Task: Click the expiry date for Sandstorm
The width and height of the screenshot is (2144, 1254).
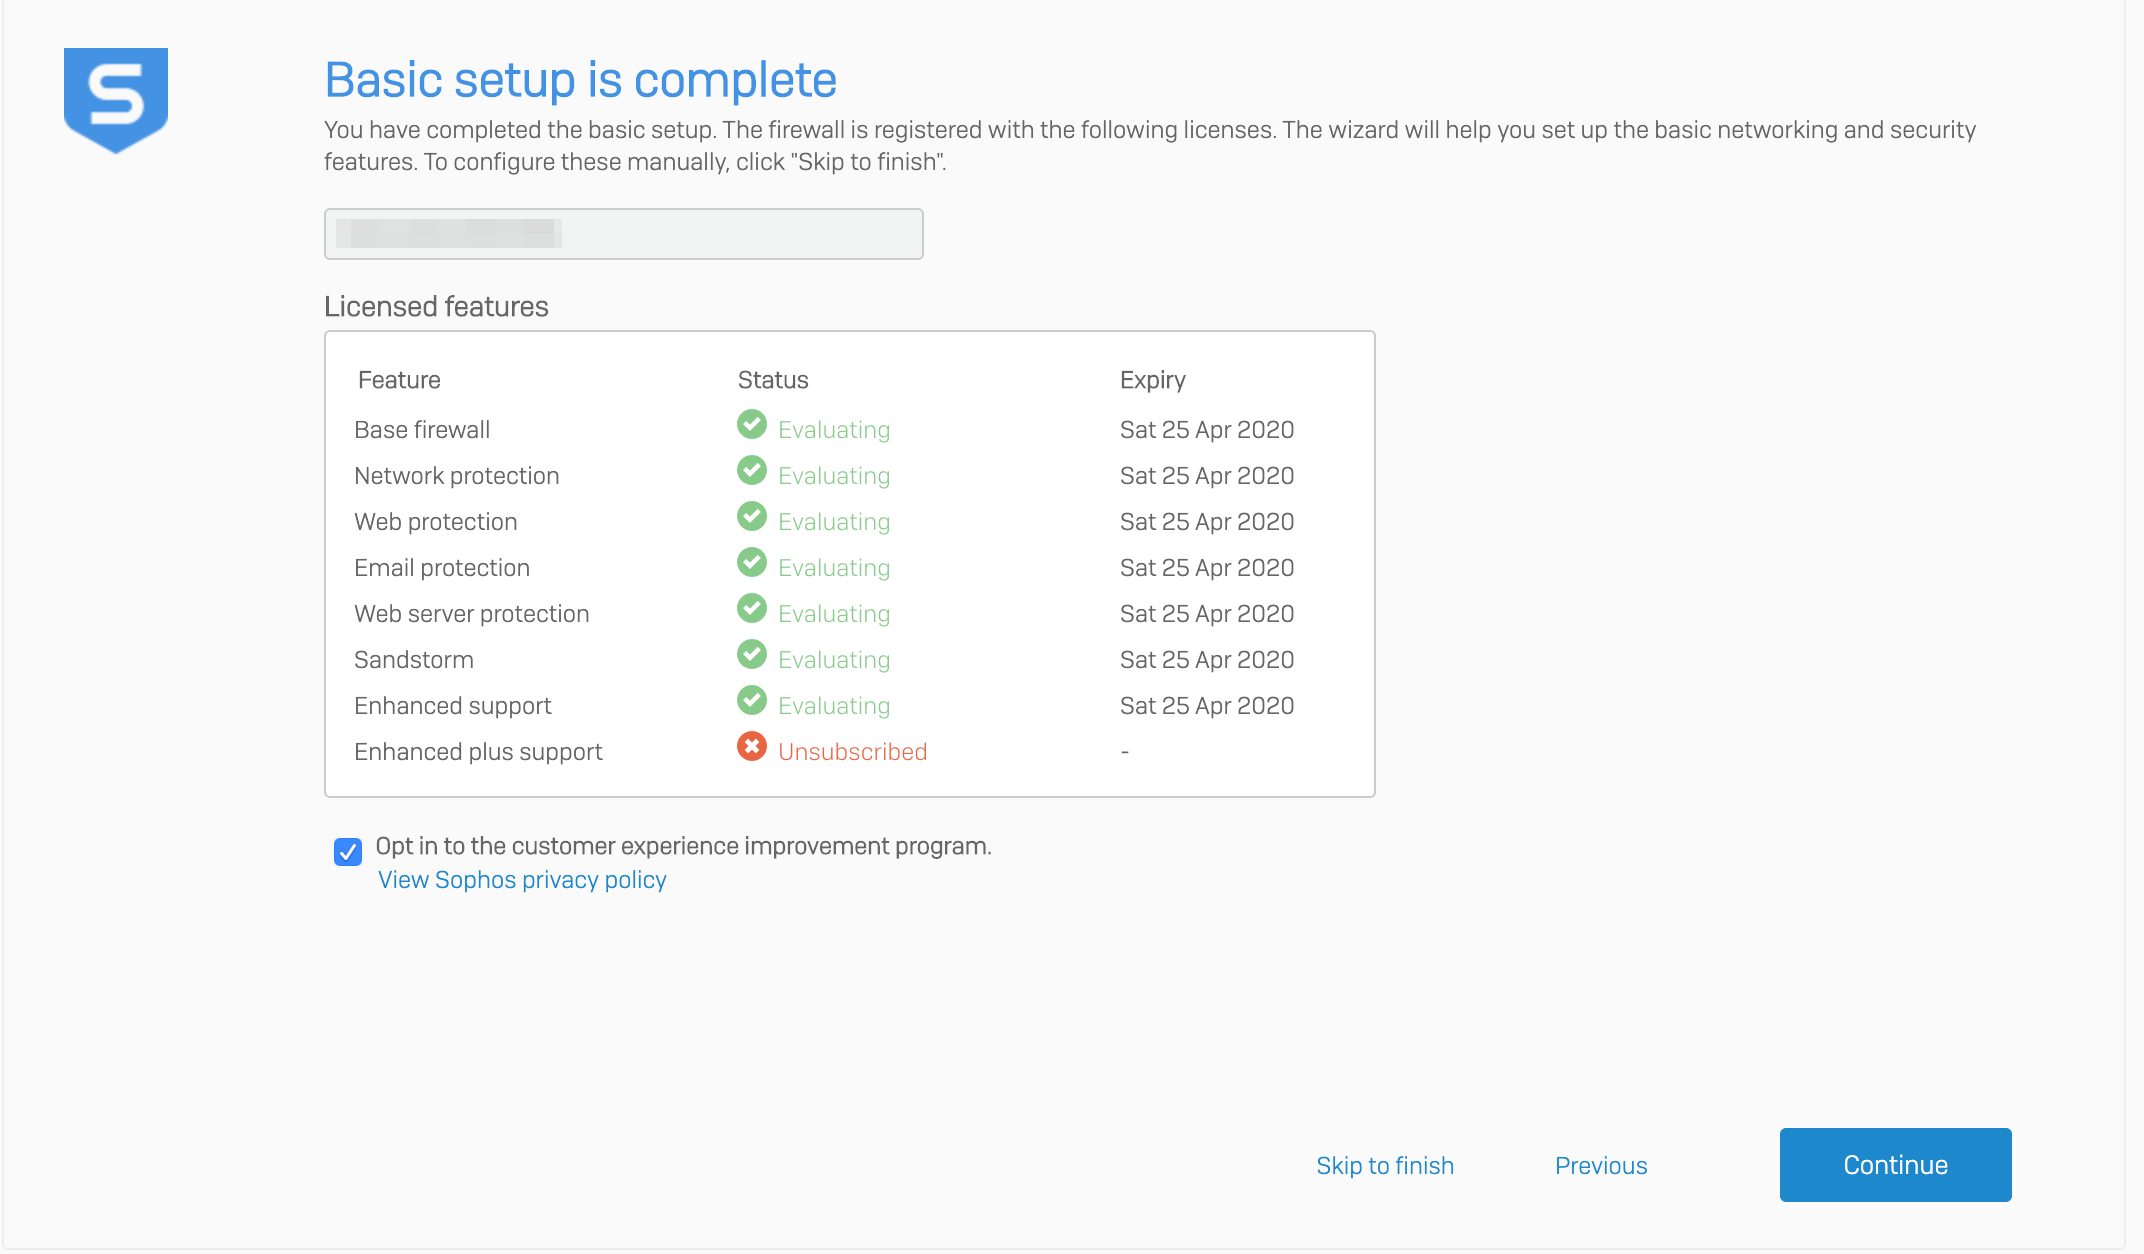Action: [x=1207, y=660]
